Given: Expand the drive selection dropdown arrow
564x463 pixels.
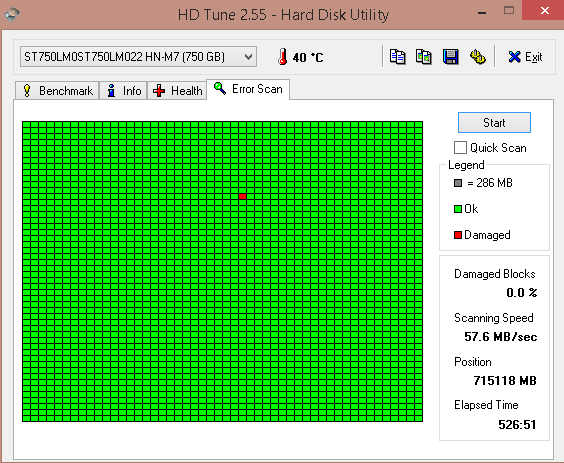Looking at the screenshot, I should 248,56.
